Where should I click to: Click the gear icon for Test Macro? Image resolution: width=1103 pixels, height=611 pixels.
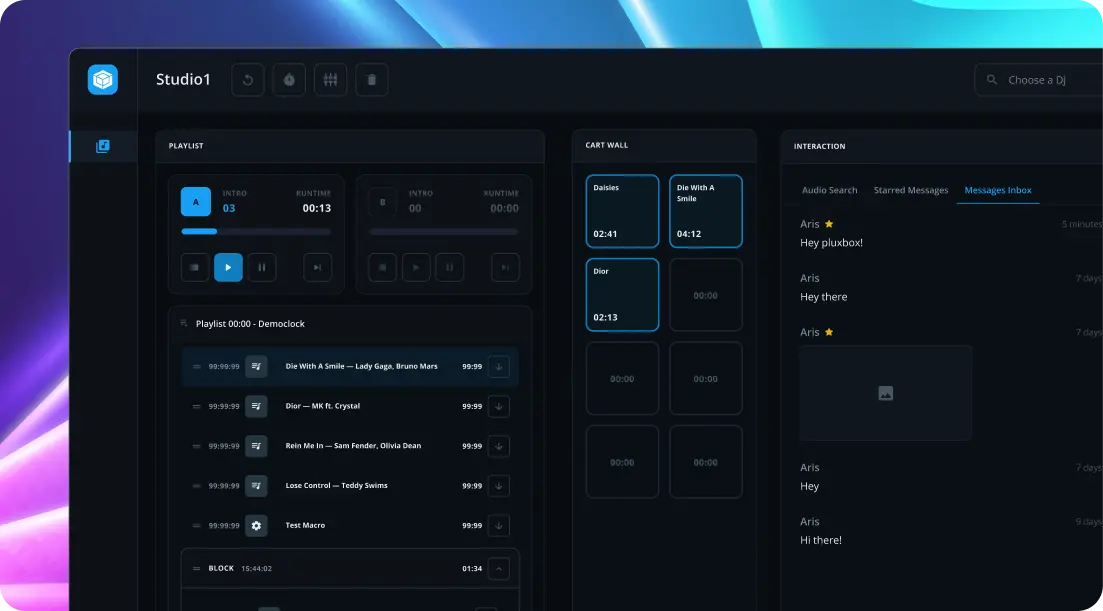coord(256,525)
